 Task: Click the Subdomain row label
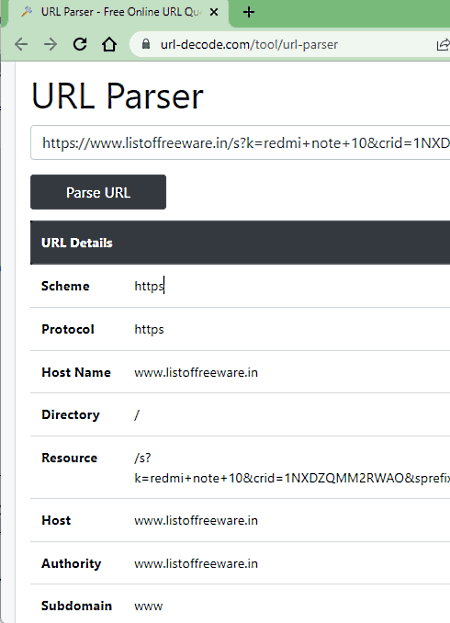77,606
